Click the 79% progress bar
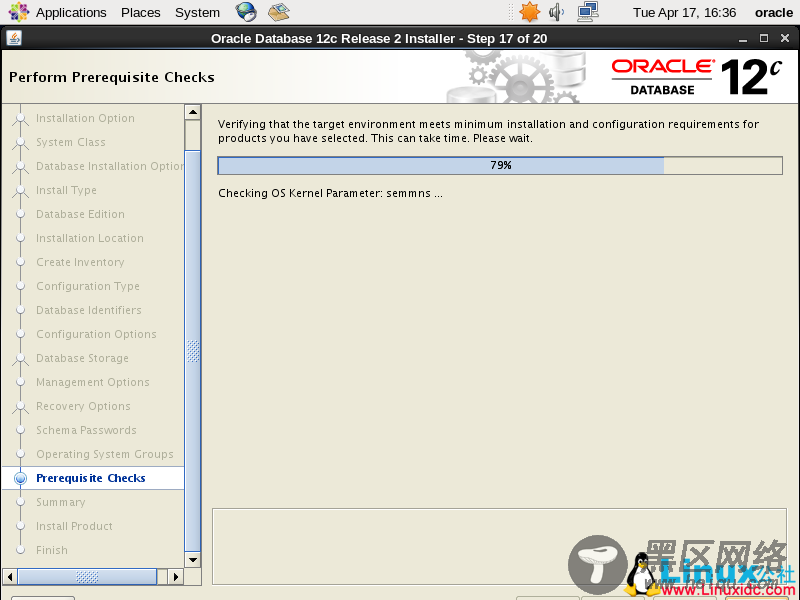This screenshot has width=800, height=600. (499, 165)
